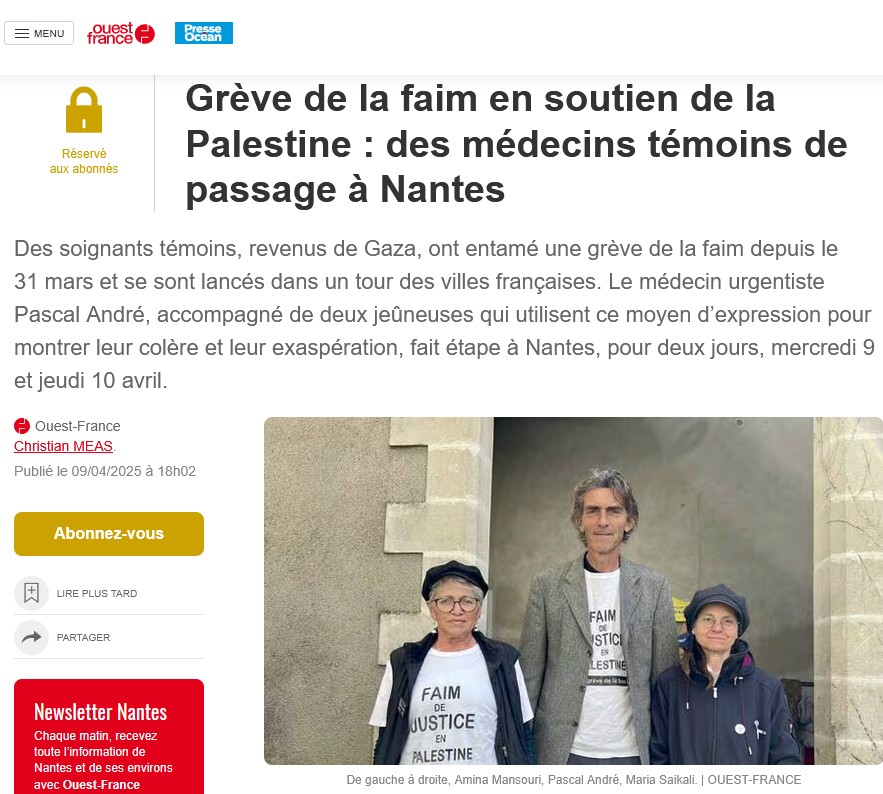Image resolution: width=883 pixels, height=794 pixels.
Task: Click the article headline about Grève de la faim
Action: click(x=516, y=144)
